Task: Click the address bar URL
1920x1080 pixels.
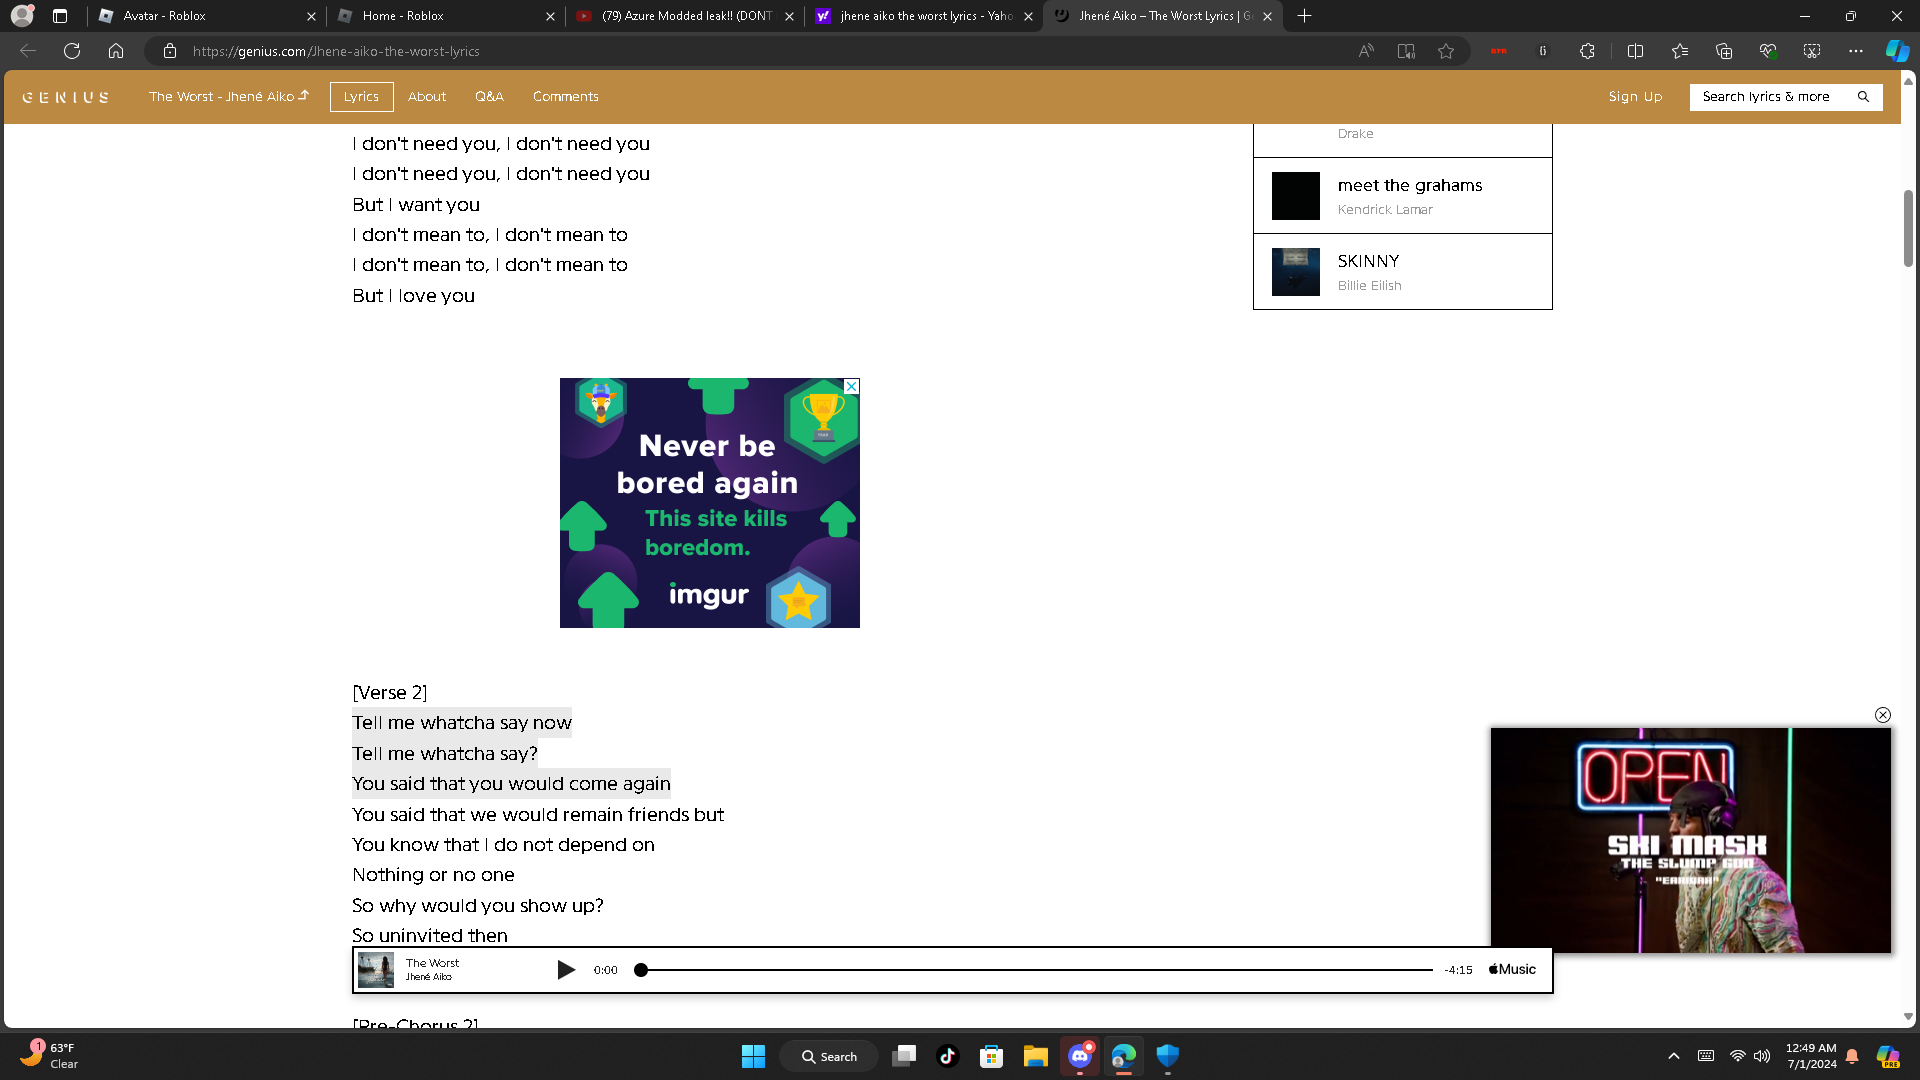Action: tap(336, 51)
